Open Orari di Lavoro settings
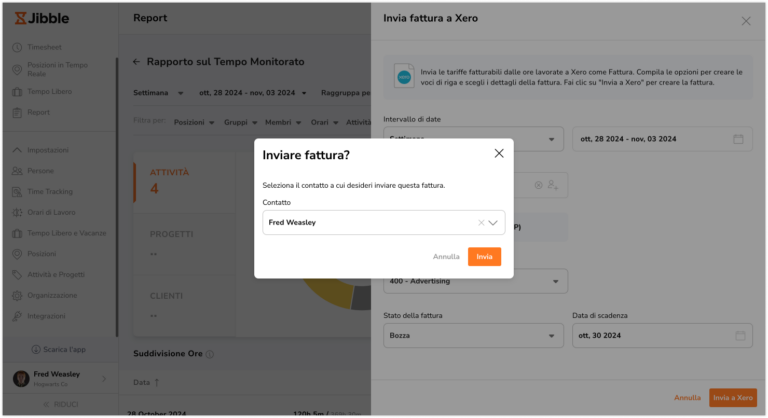This screenshot has width=768, height=418. [51, 212]
